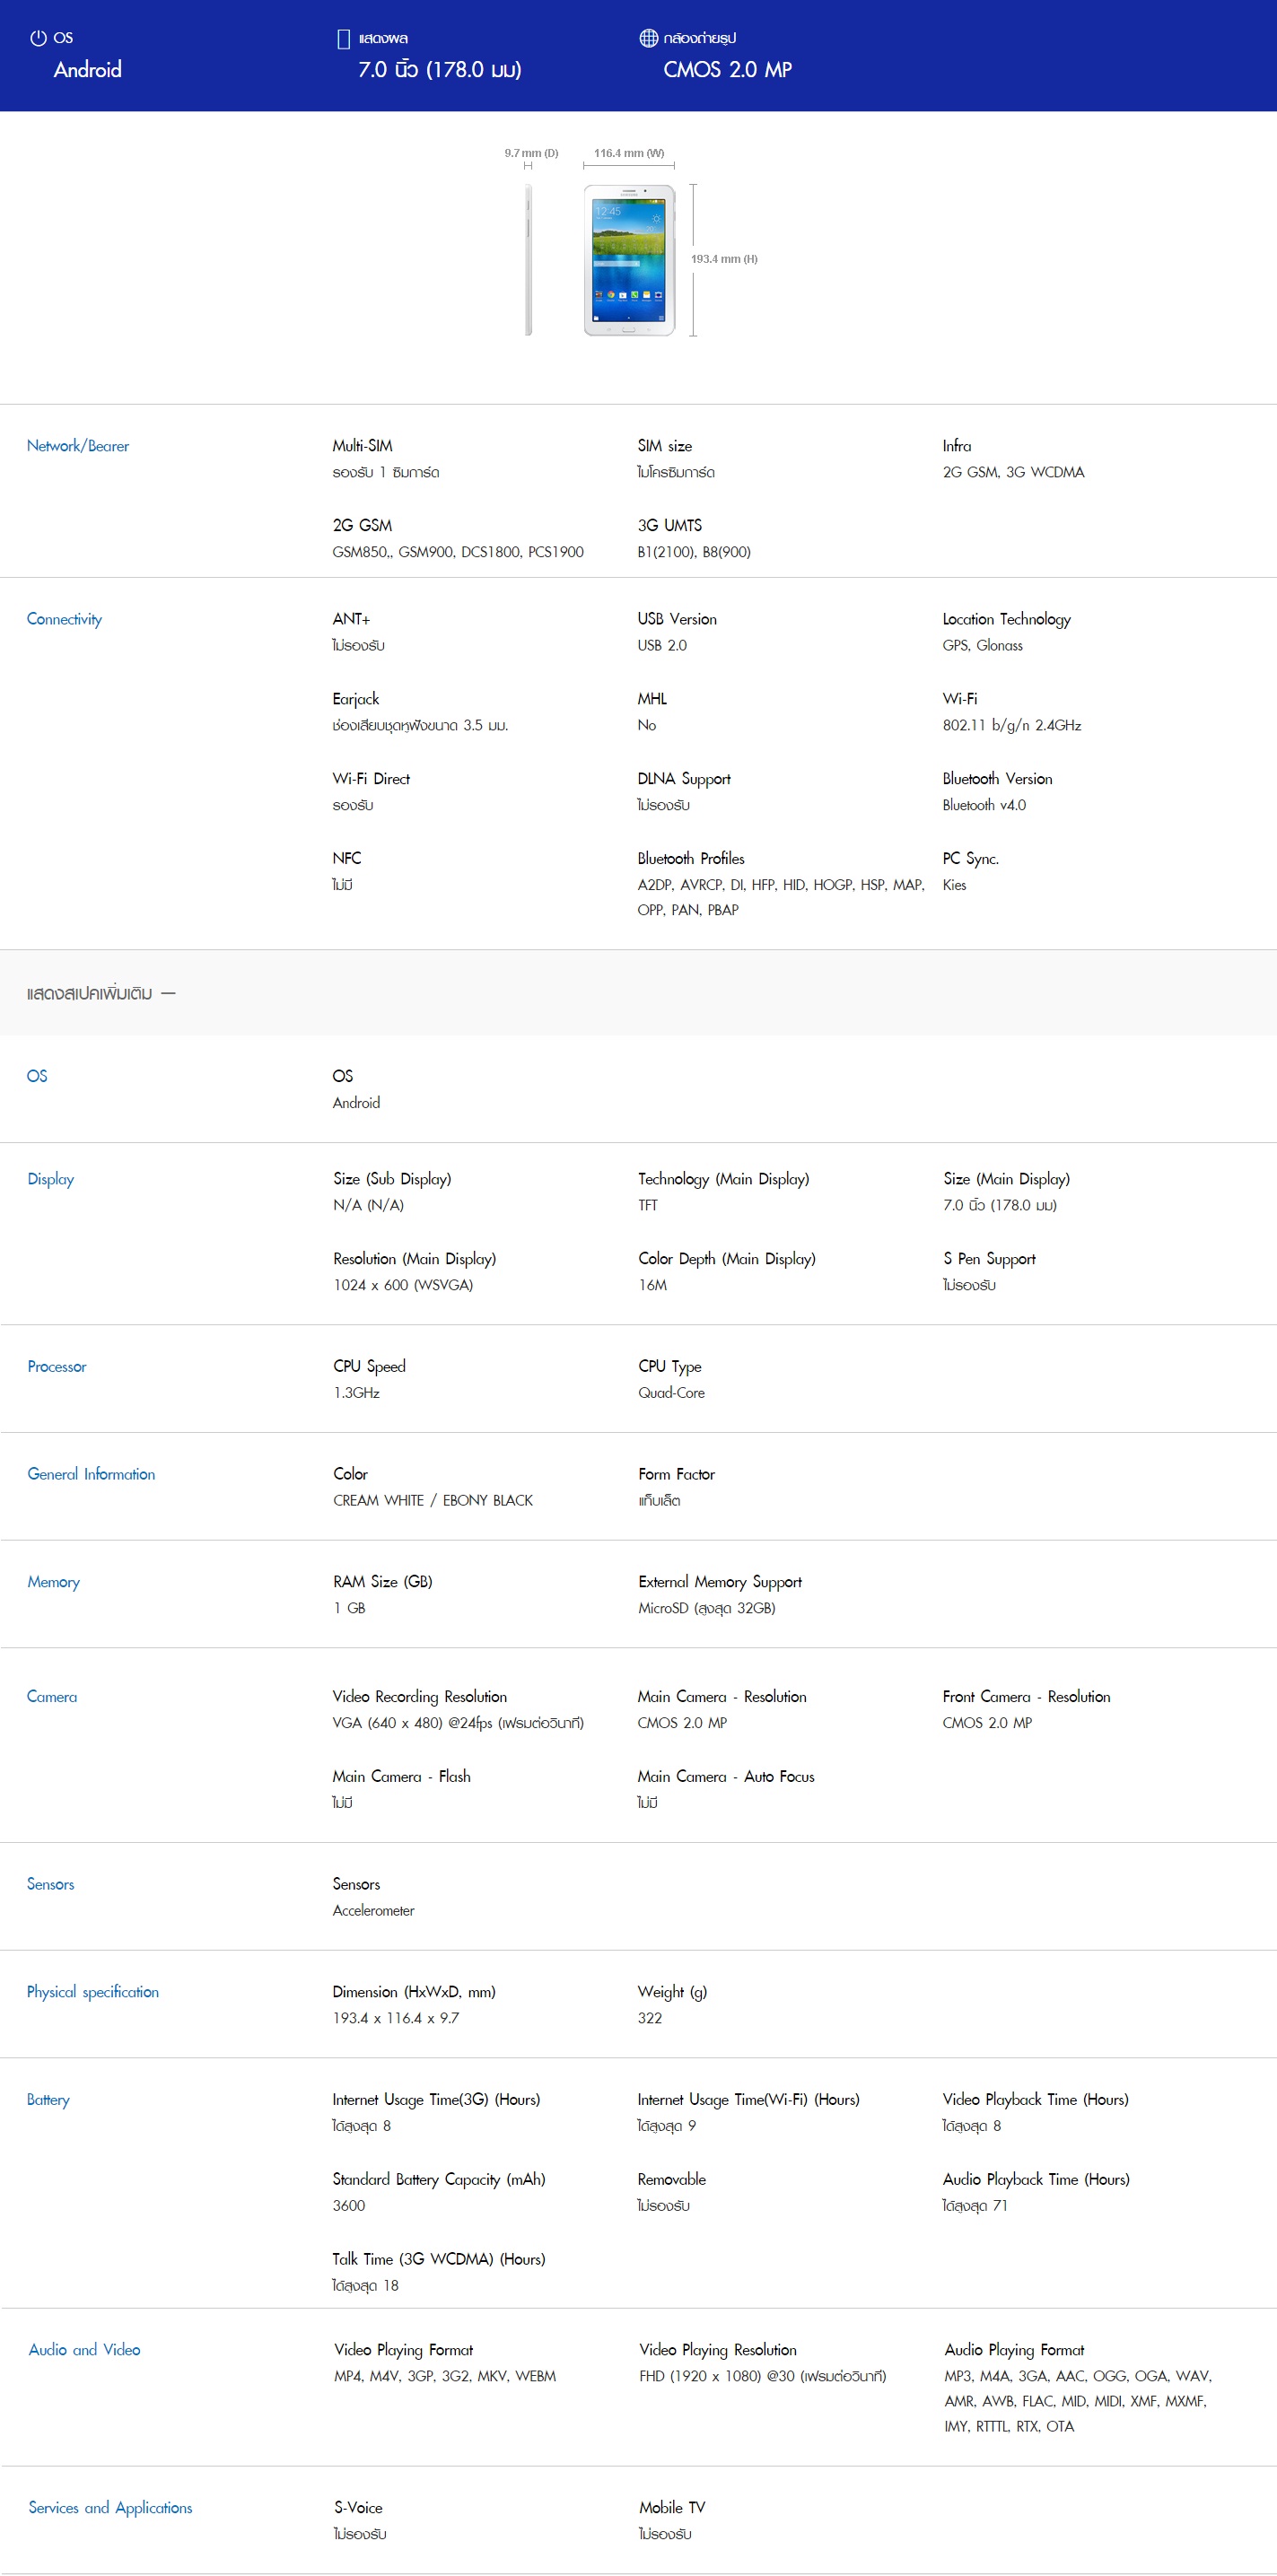This screenshot has width=1277, height=2576.
Task: Click the tablet front view image
Action: click(629, 260)
